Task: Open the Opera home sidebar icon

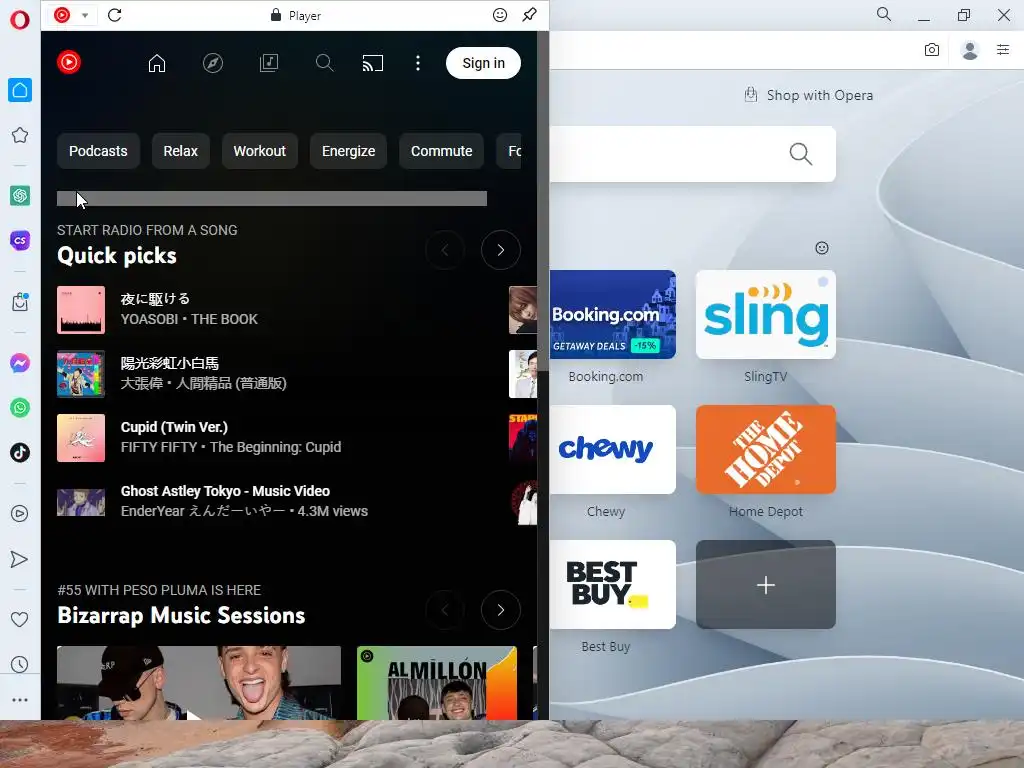Action: click(20, 90)
